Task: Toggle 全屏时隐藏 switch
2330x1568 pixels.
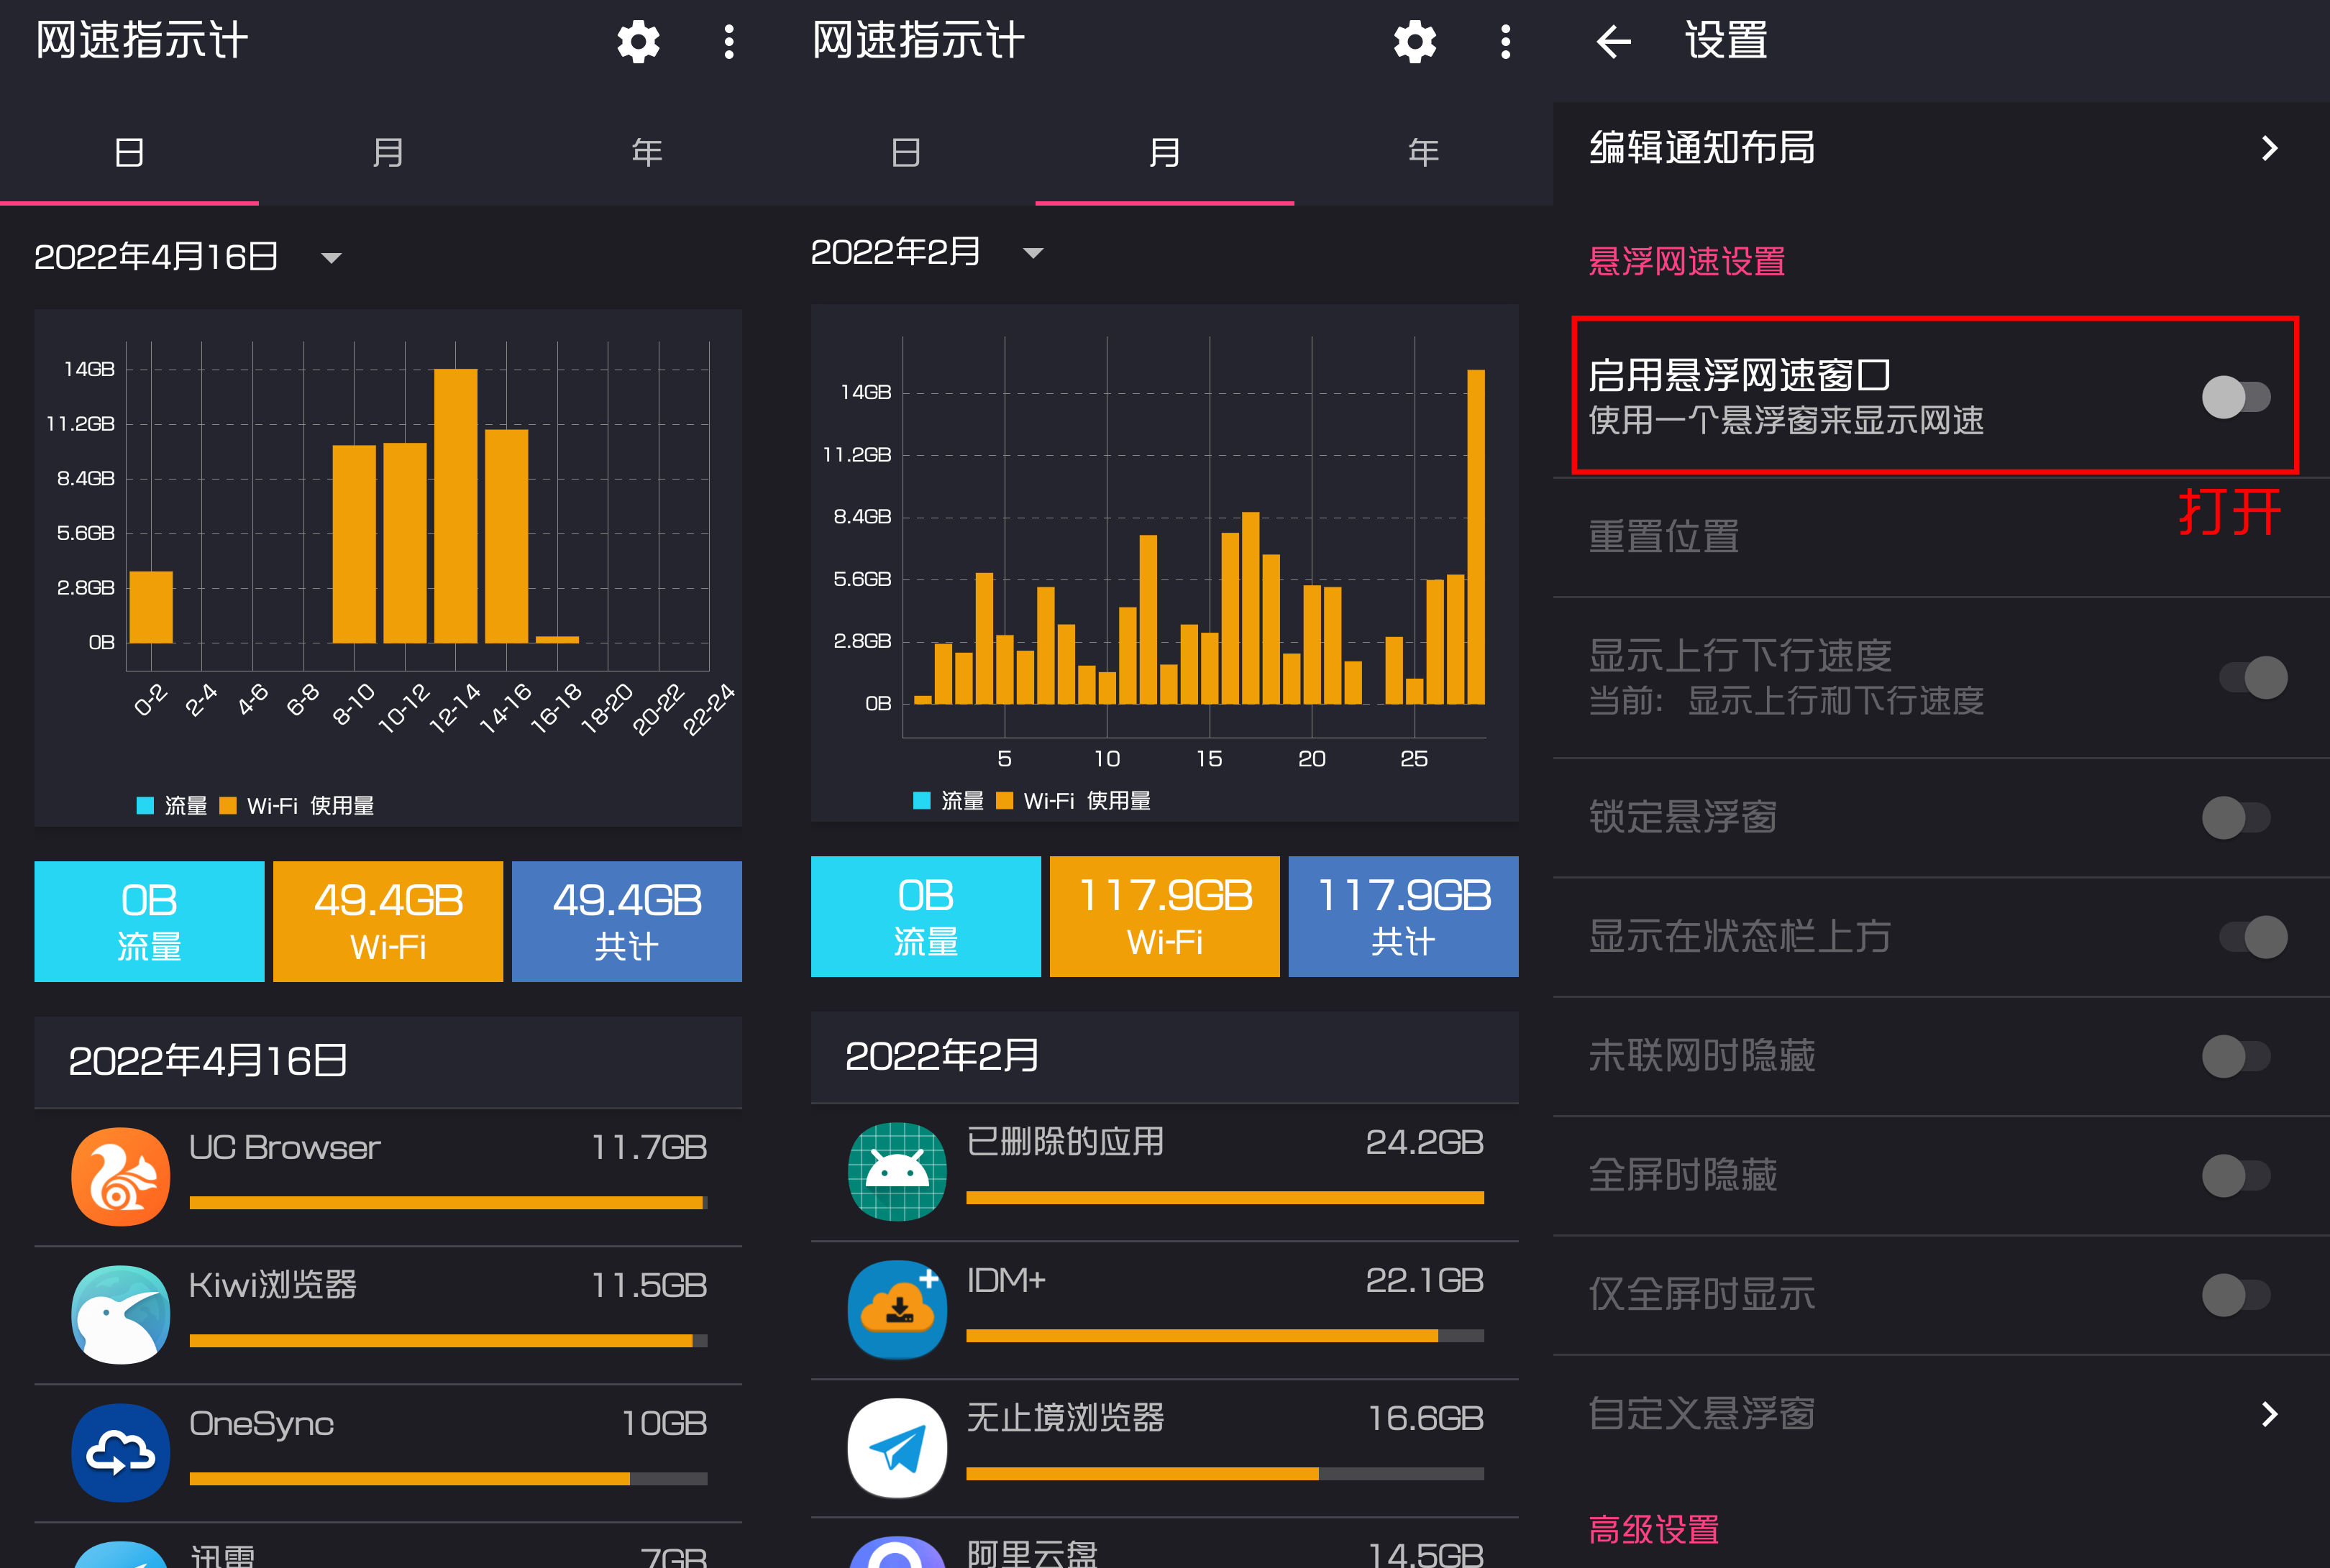Action: click(x=2236, y=1176)
